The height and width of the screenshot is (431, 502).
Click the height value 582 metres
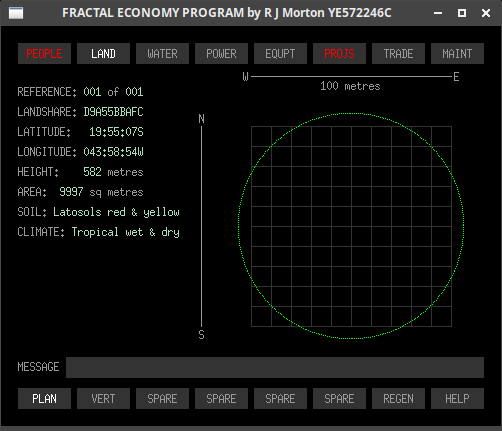tap(113, 172)
